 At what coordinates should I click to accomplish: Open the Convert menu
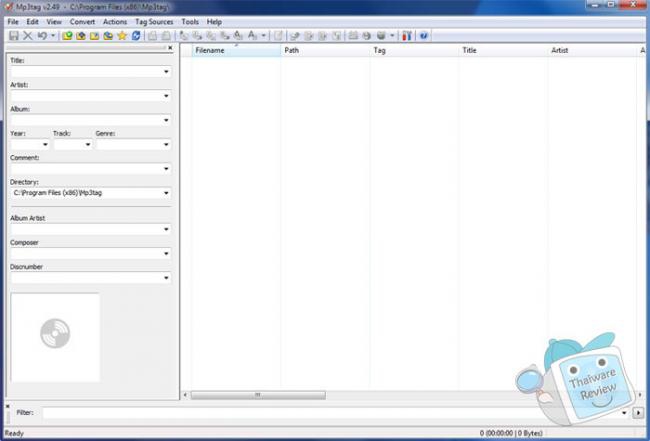coord(82,22)
